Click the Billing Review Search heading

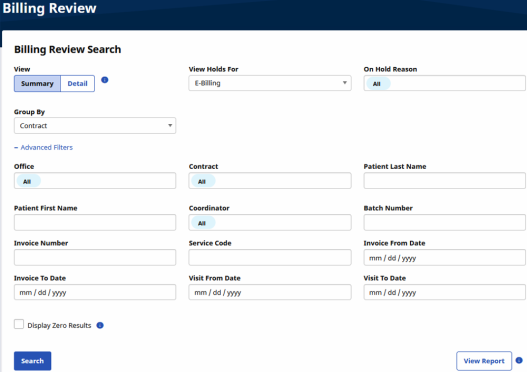coord(68,49)
